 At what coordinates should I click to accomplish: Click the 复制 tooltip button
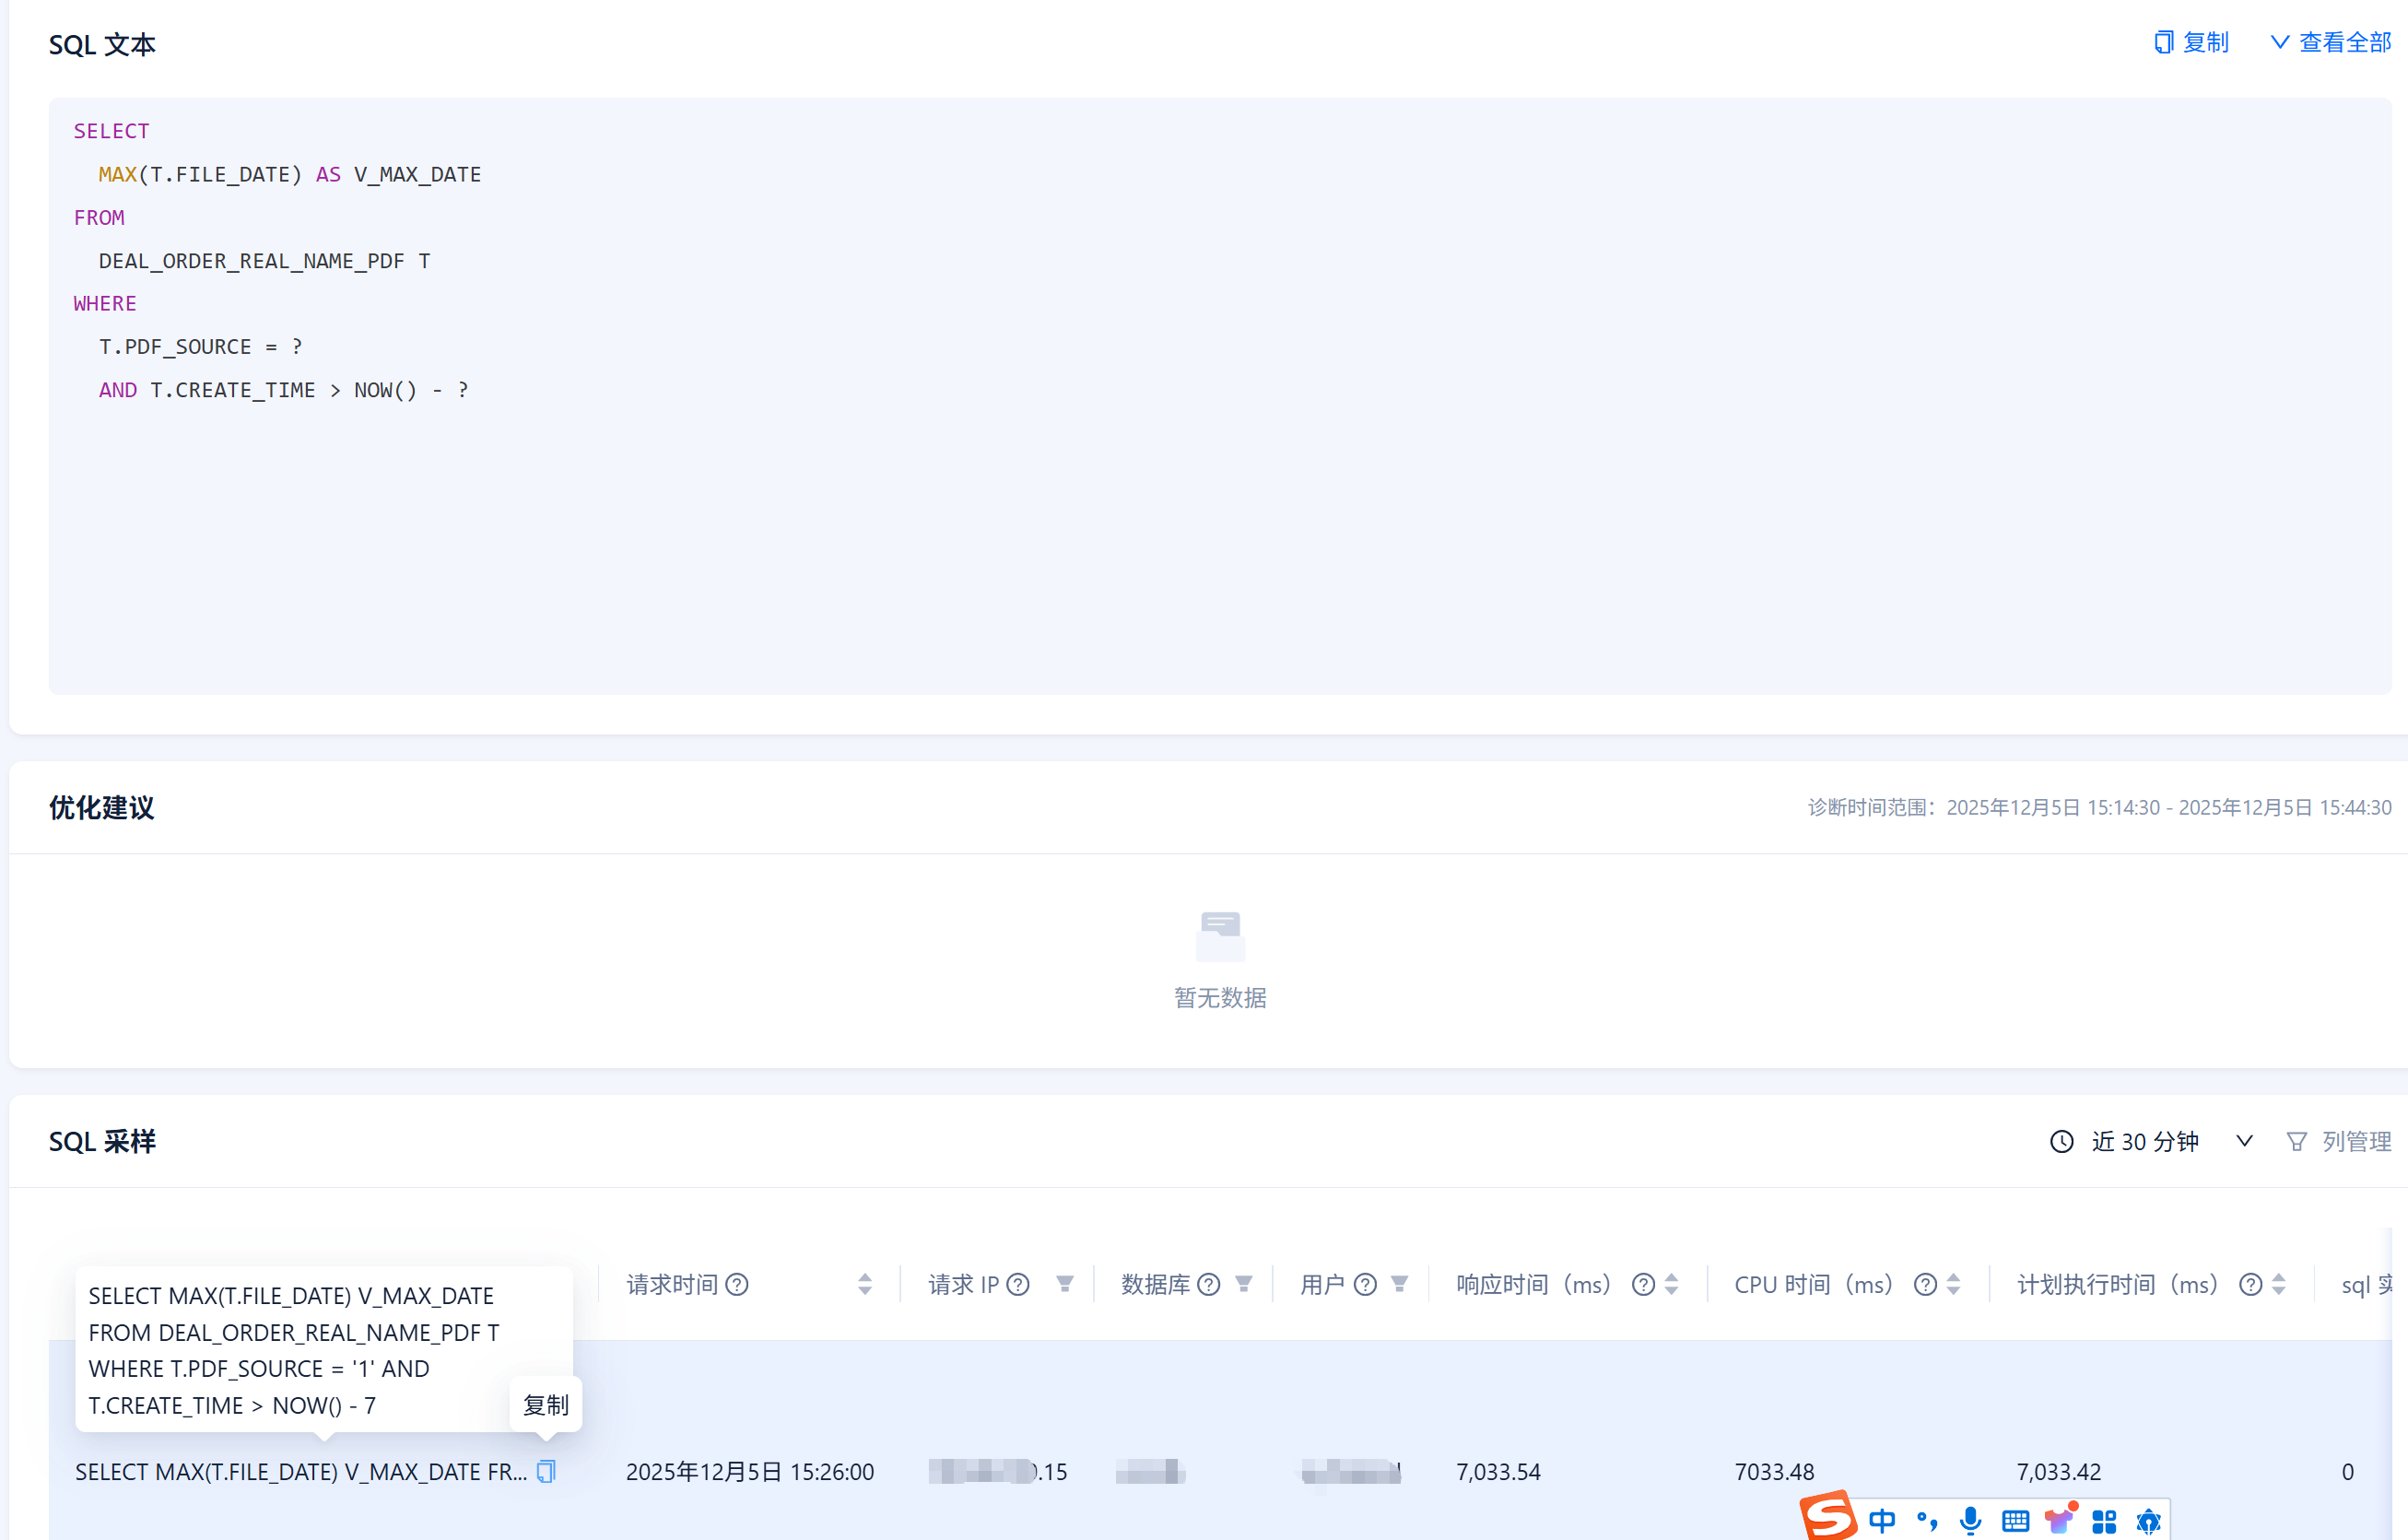[x=546, y=1404]
